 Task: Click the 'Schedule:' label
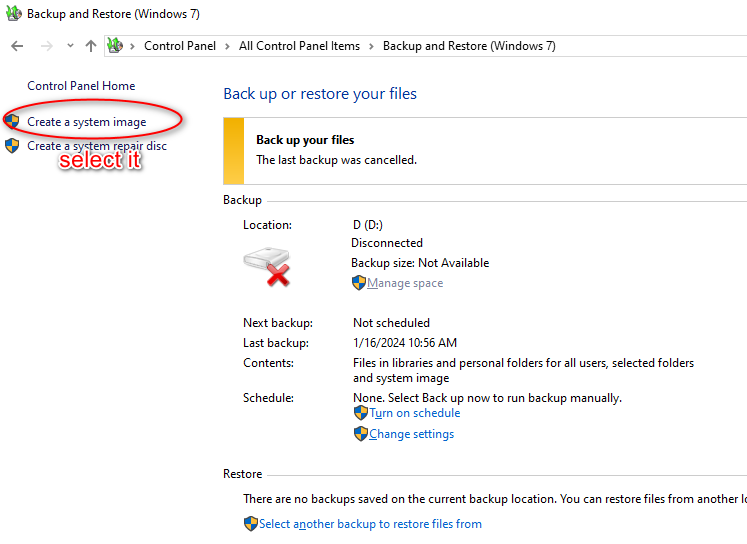[x=268, y=398]
